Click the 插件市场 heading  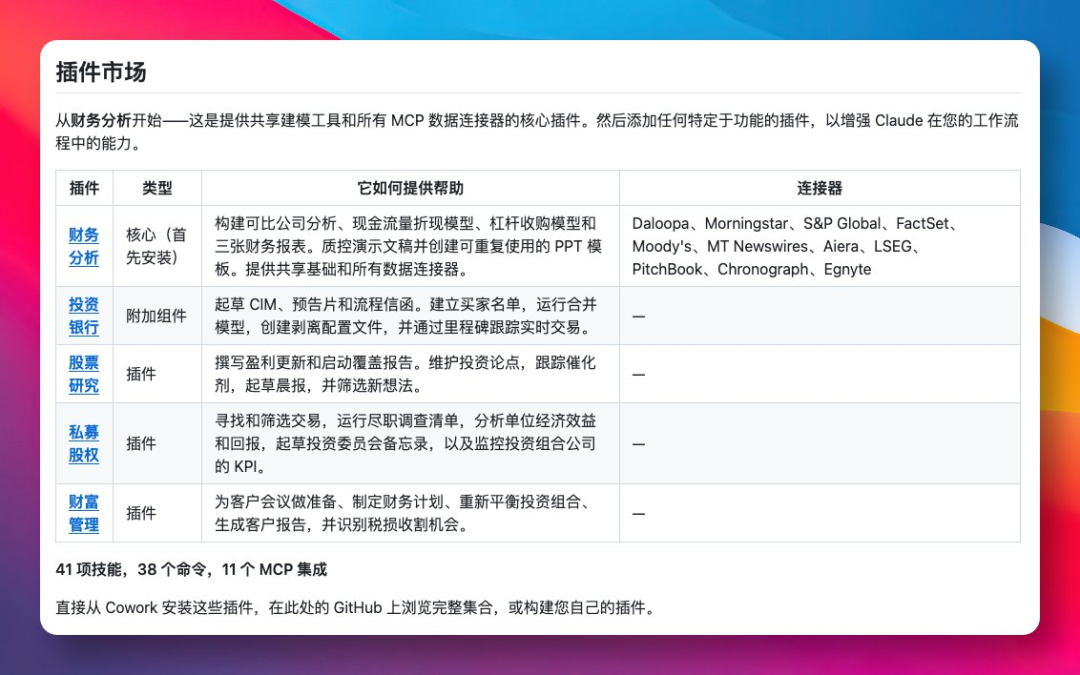pyautogui.click(x=101, y=72)
